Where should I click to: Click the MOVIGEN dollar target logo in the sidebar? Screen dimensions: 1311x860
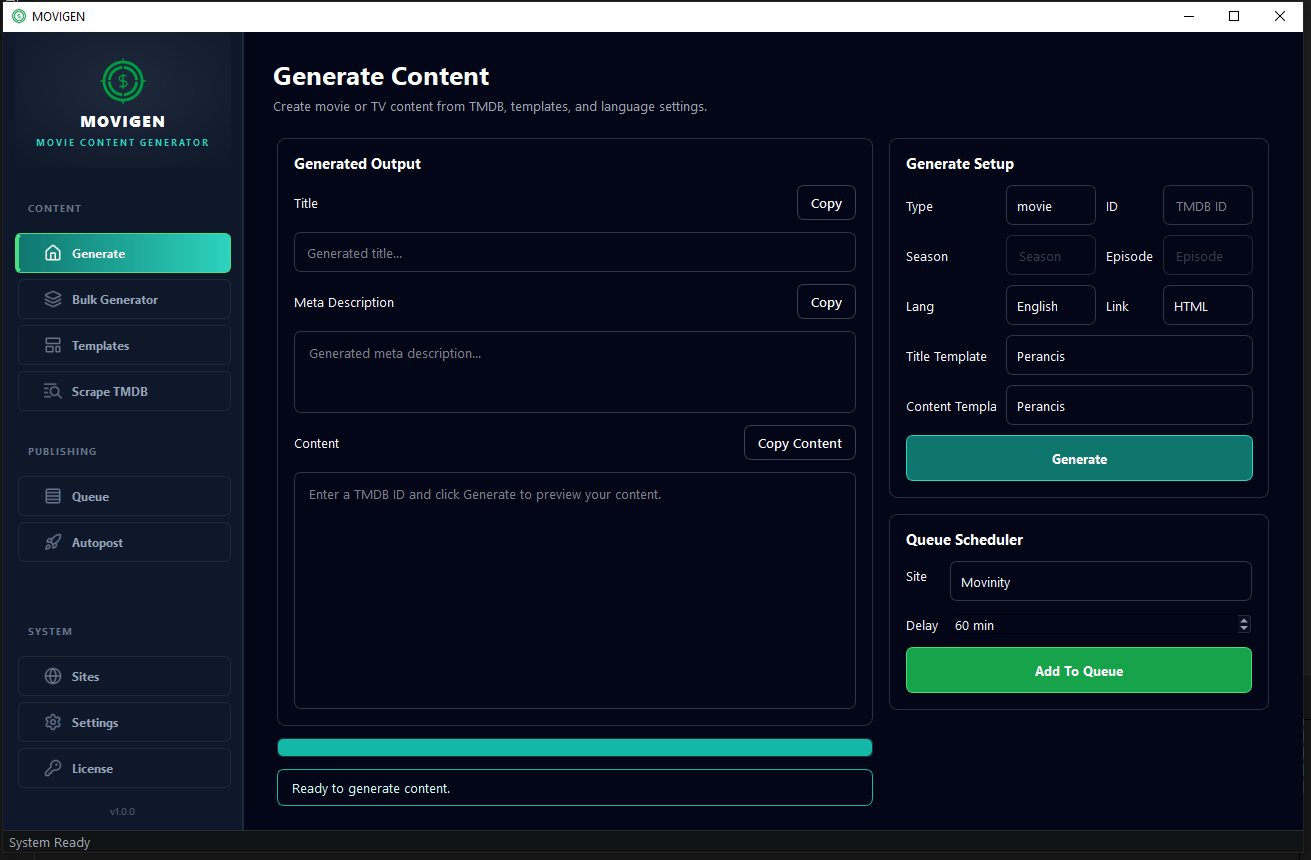click(123, 81)
